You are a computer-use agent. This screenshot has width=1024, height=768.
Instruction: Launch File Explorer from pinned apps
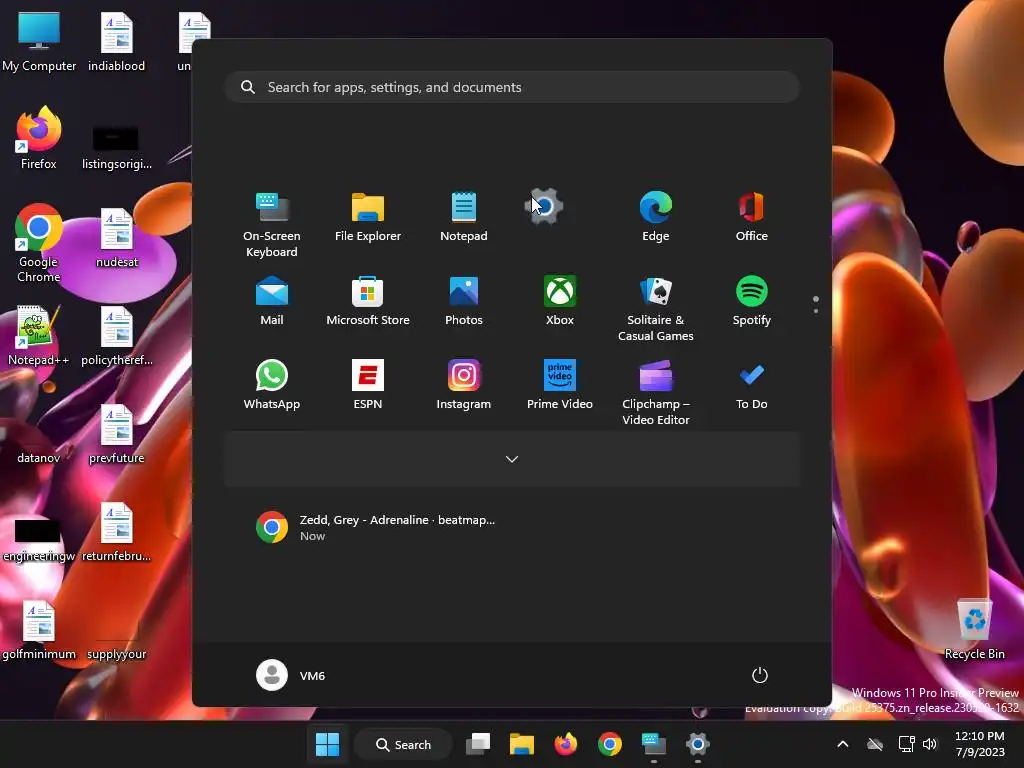[x=368, y=217]
